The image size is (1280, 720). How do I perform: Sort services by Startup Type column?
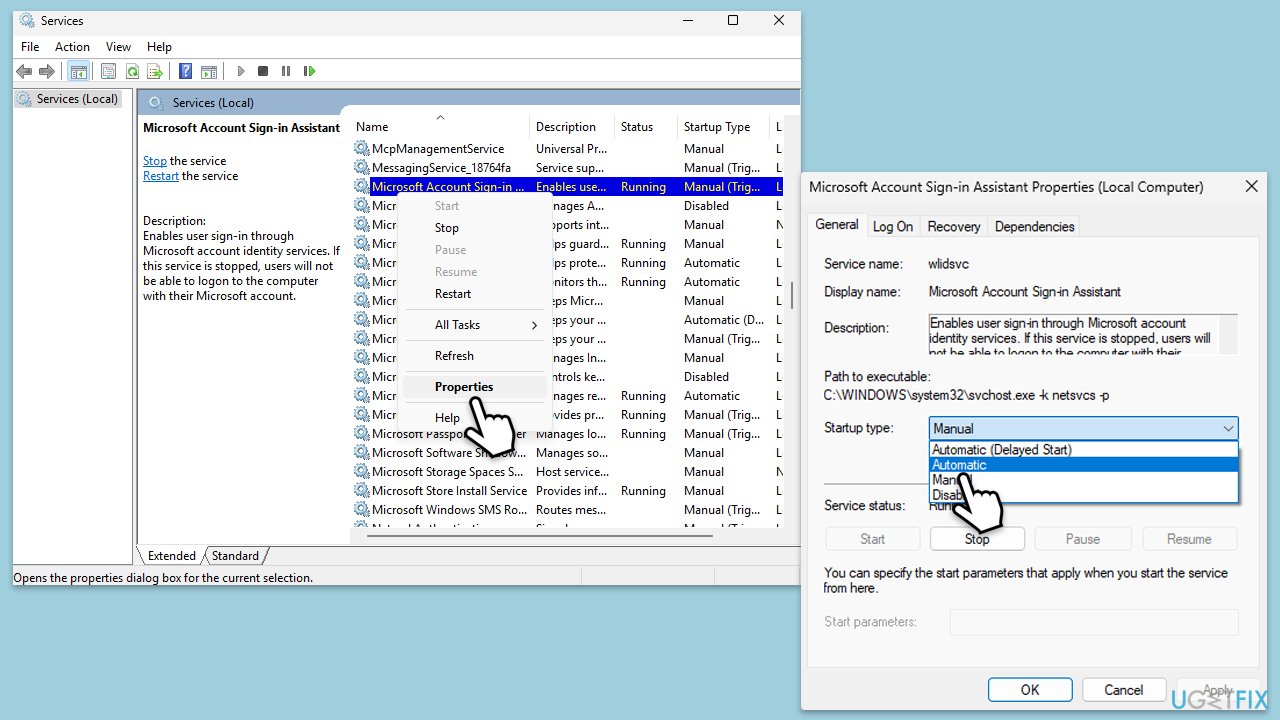click(717, 127)
